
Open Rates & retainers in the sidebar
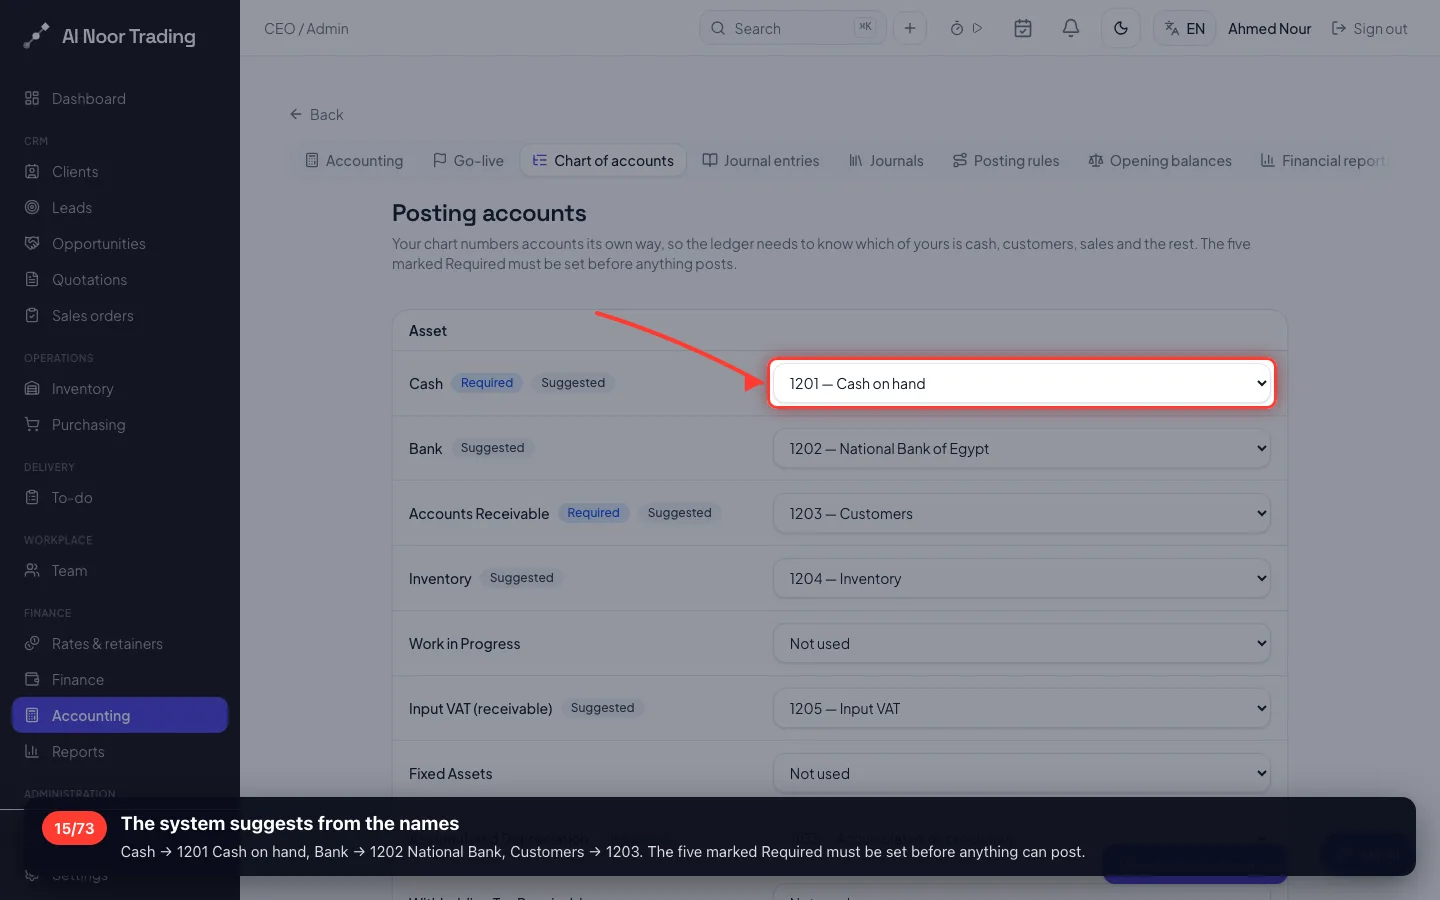120,644
